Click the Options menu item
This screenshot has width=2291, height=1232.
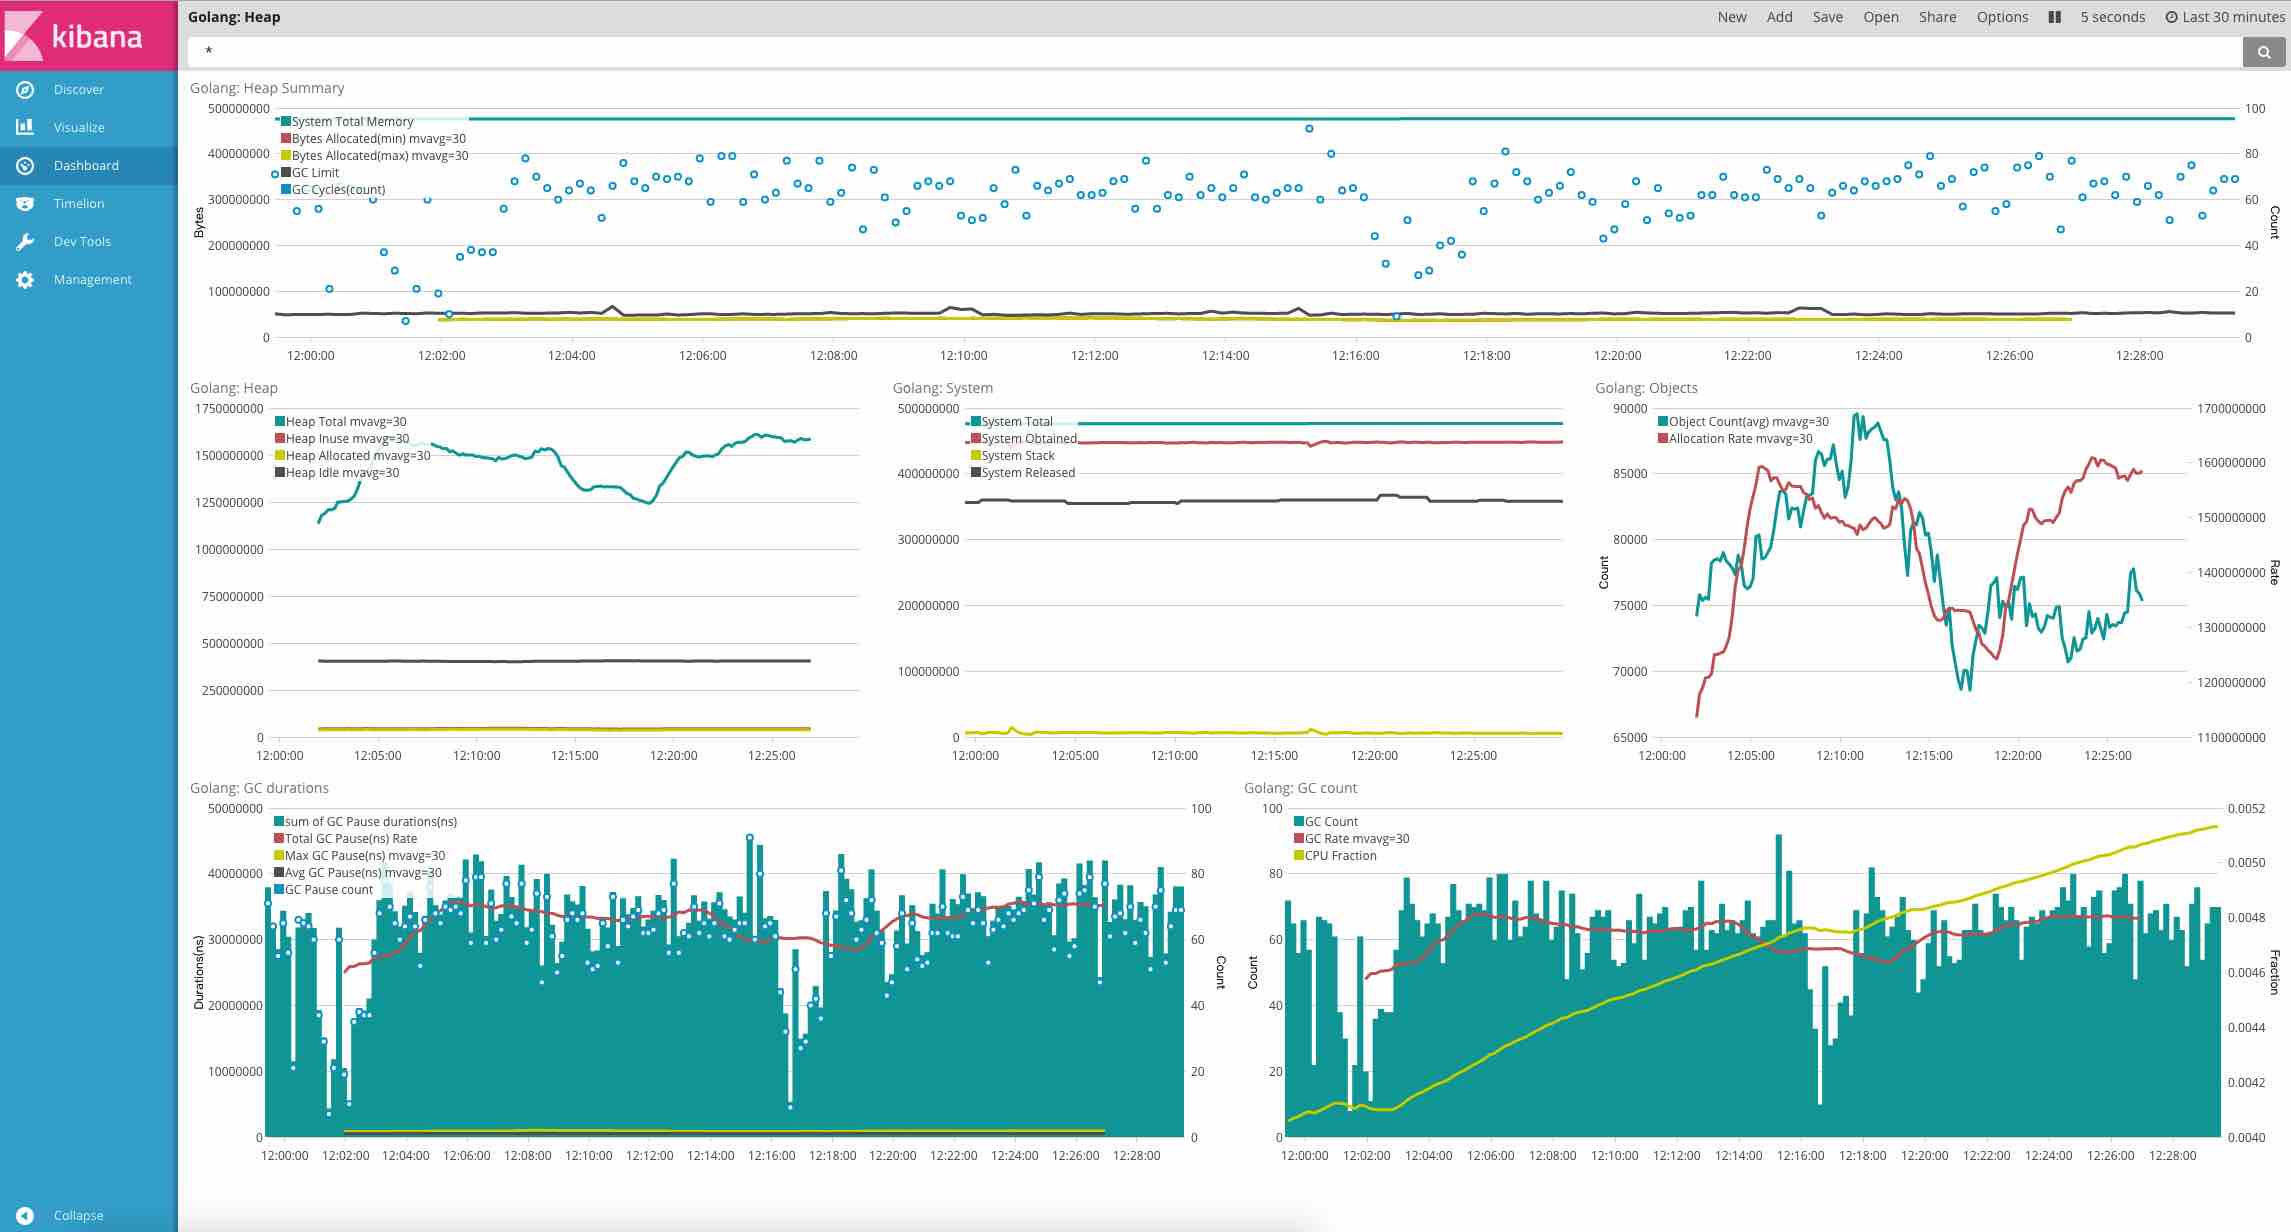[x=2002, y=17]
